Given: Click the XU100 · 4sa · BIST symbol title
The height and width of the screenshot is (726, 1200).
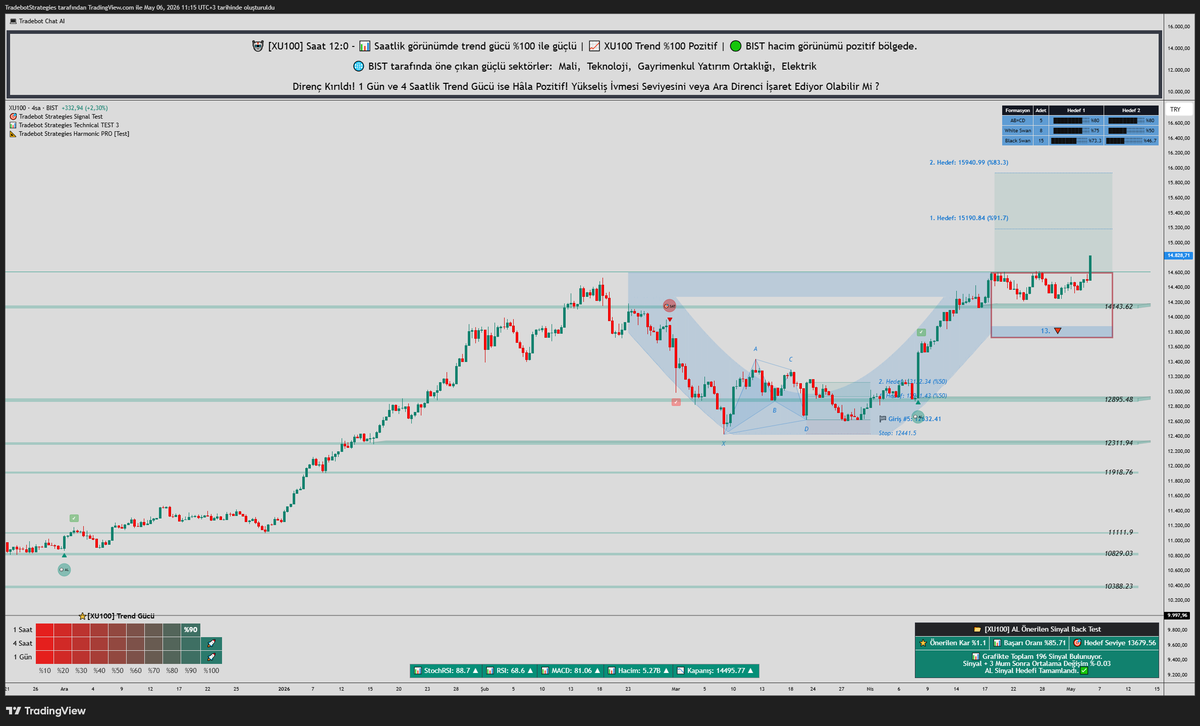Looking at the screenshot, I should [x=32, y=107].
